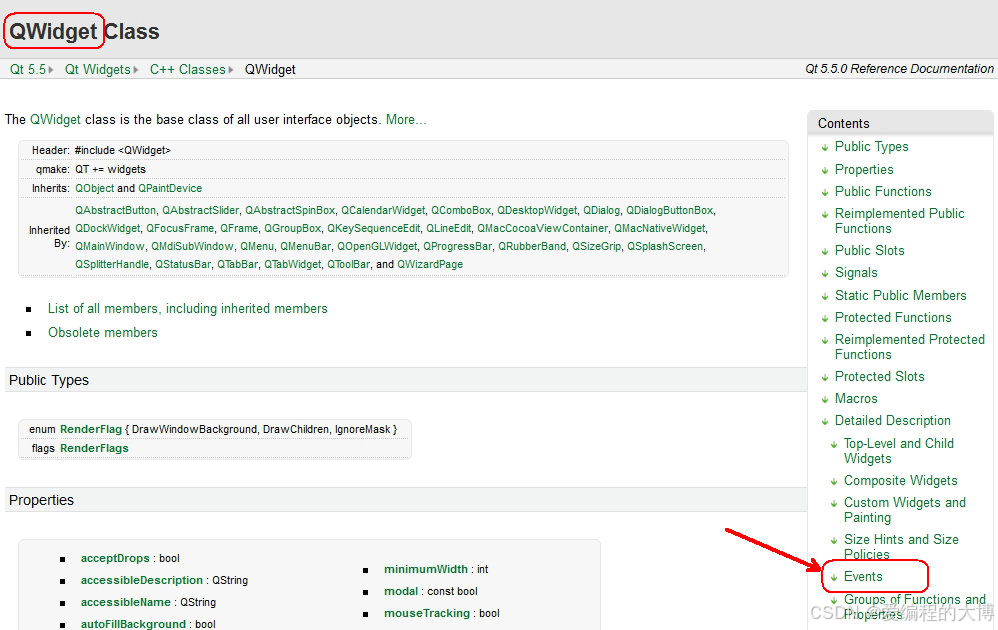Open QOpenGLWidget class link
The image size is (998, 630).
point(377,246)
